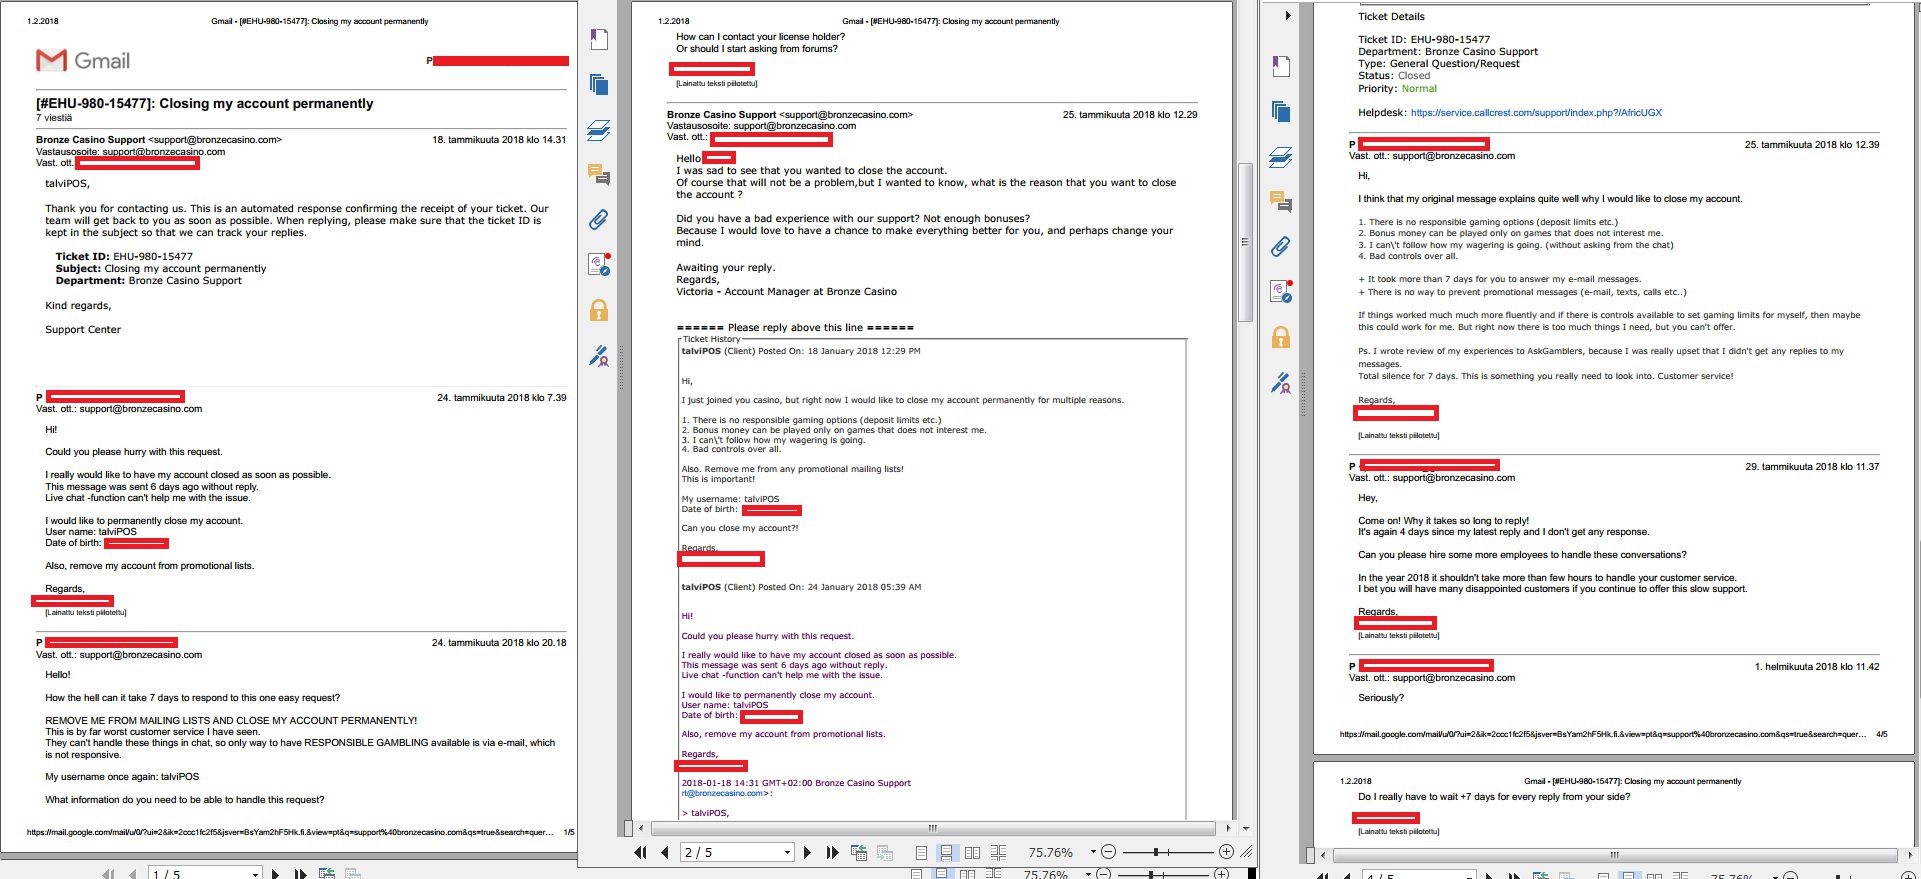Toggle Continuous page view, middle window

pyautogui.click(x=946, y=852)
